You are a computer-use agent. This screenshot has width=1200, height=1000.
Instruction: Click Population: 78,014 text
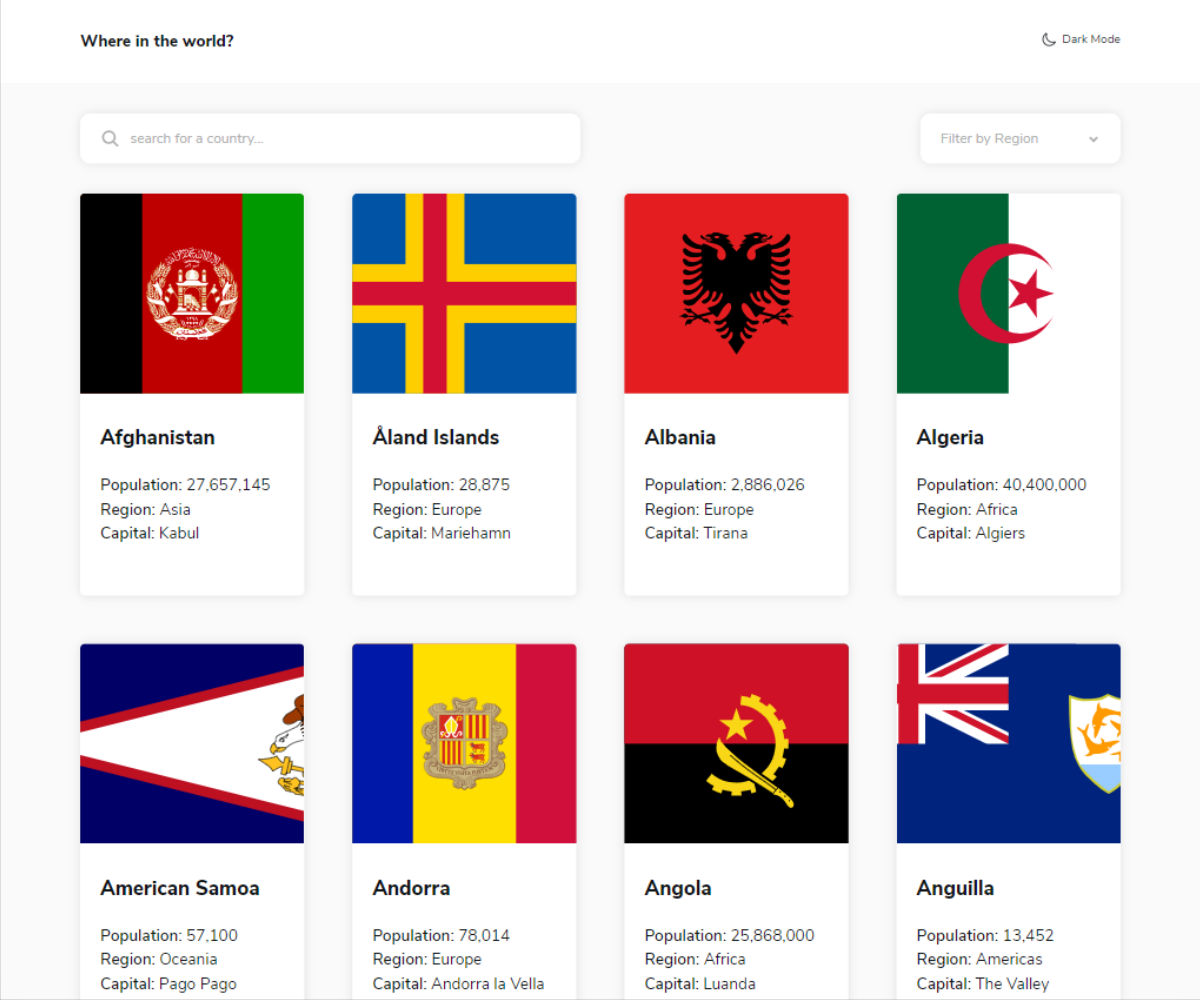click(441, 936)
